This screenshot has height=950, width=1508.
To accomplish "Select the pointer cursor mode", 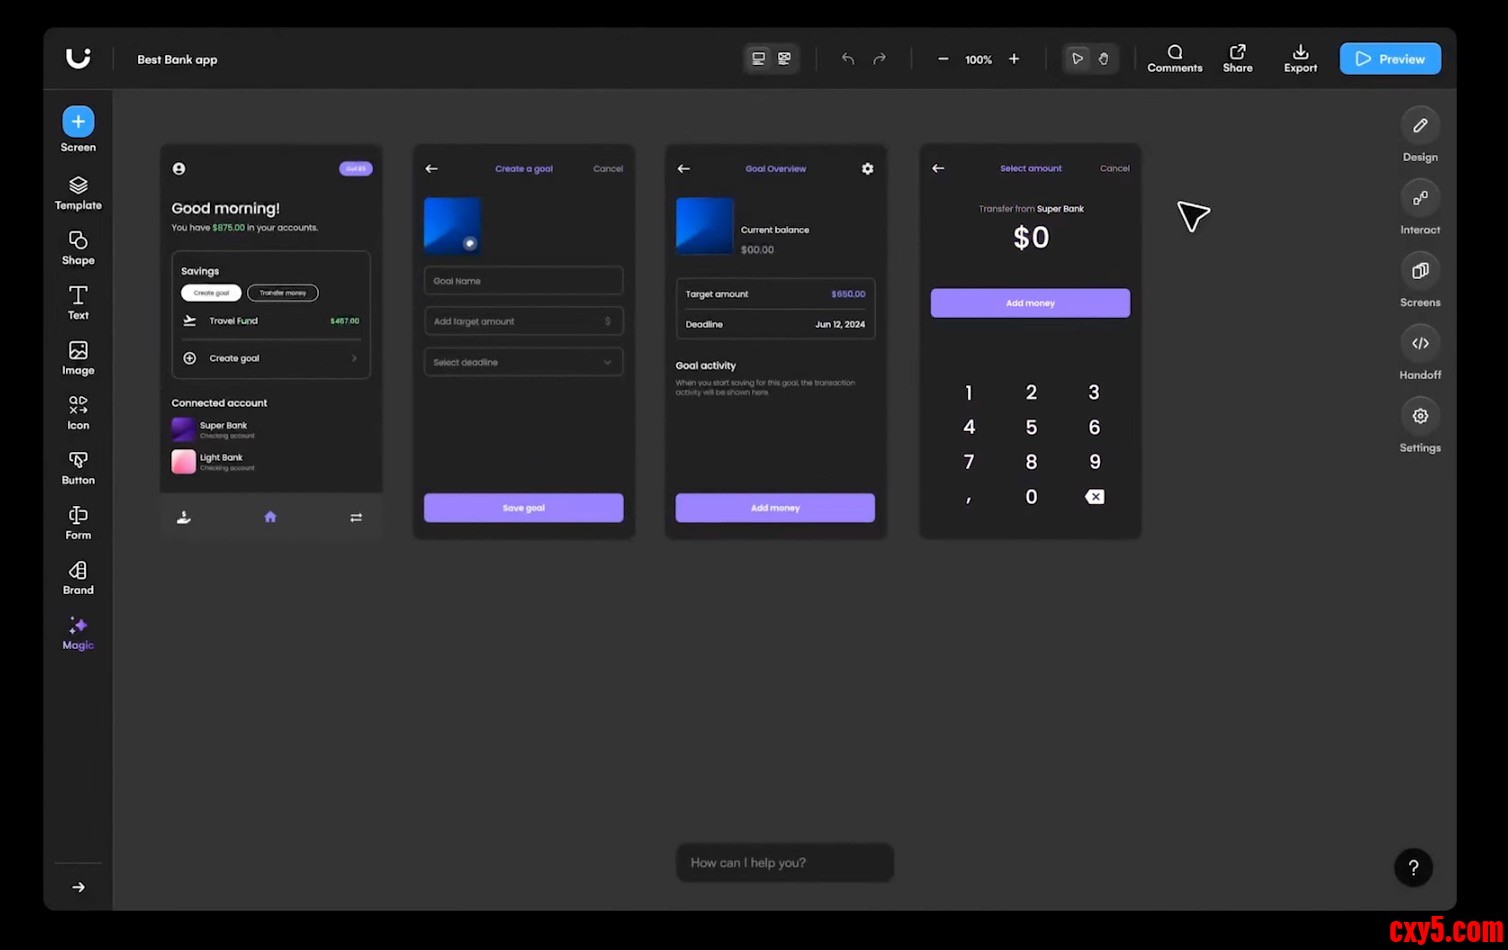I will (x=1077, y=59).
